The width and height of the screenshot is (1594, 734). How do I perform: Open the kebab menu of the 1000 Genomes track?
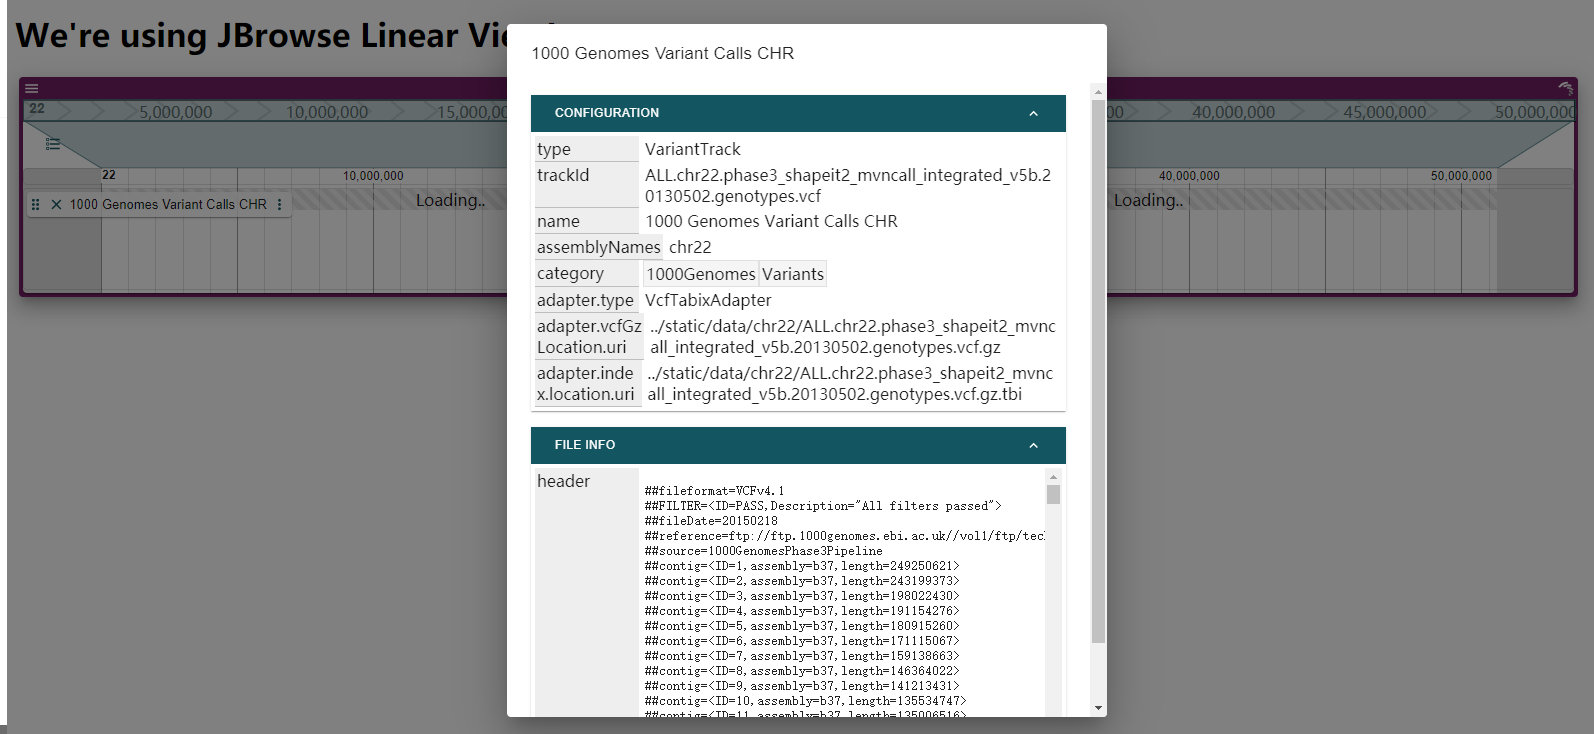point(279,204)
